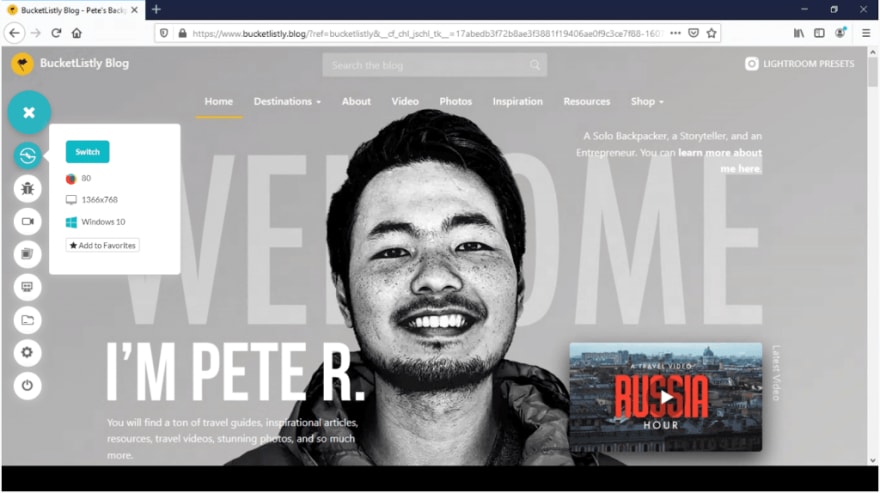Open page actions three-dot menu
The width and height of the screenshot is (880, 493).
point(675,33)
